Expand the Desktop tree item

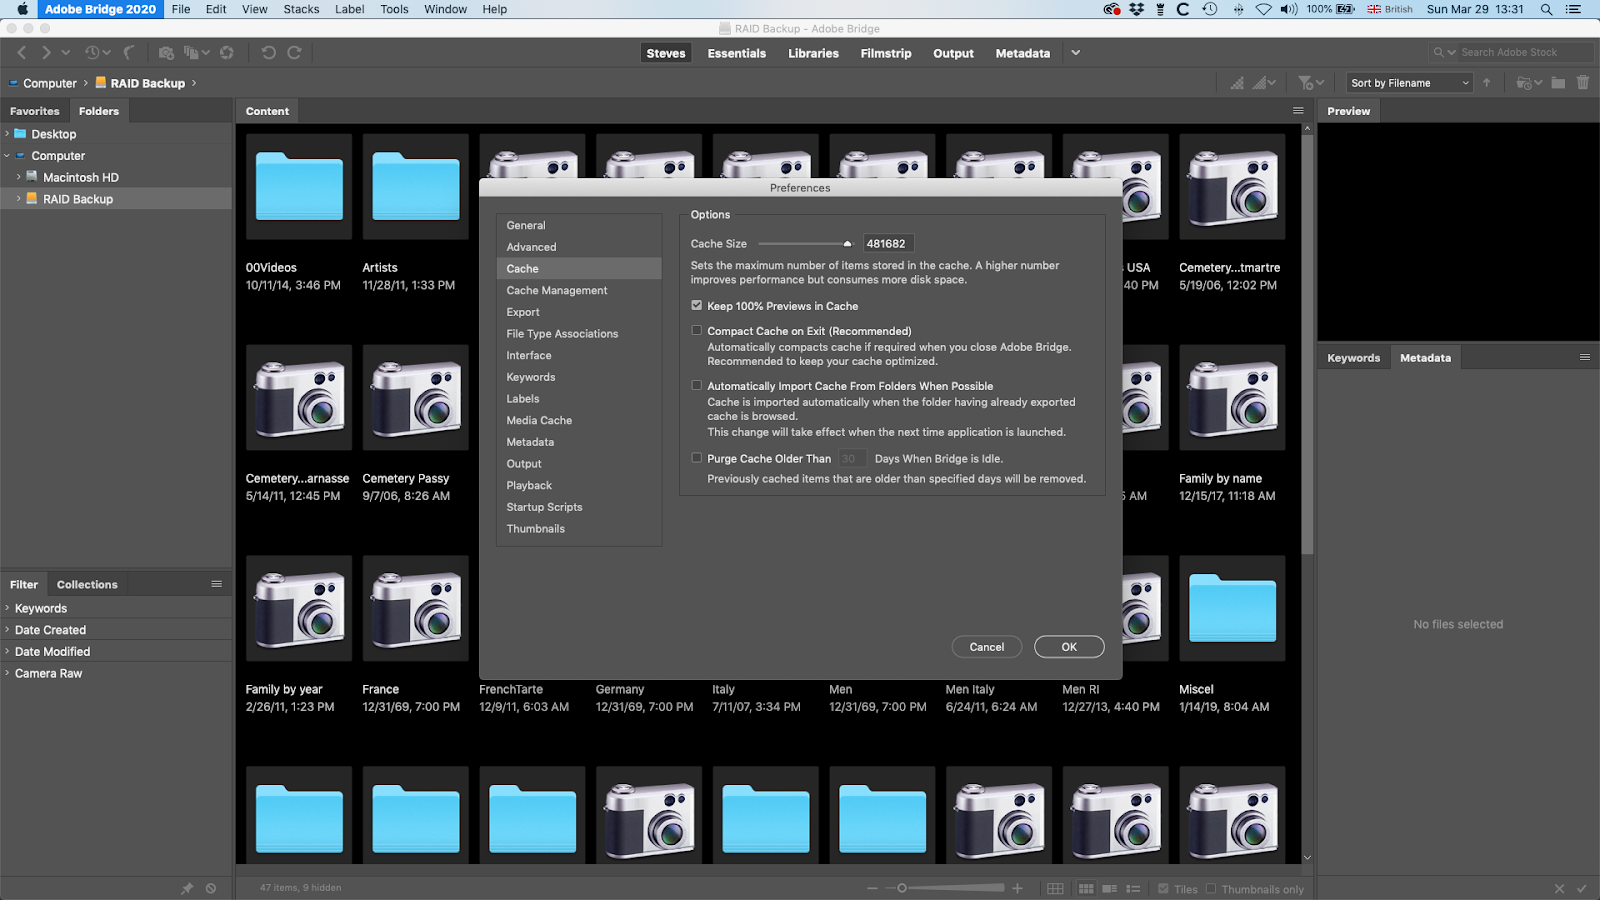coord(7,134)
